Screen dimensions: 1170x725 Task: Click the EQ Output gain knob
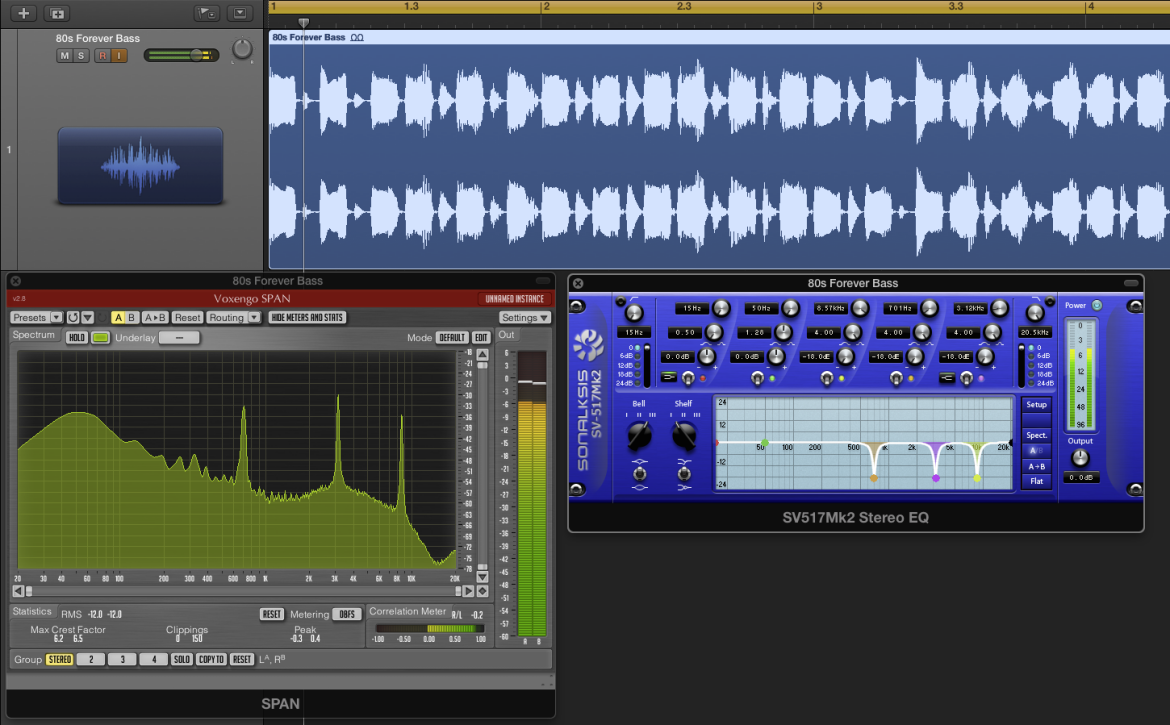pos(1080,458)
